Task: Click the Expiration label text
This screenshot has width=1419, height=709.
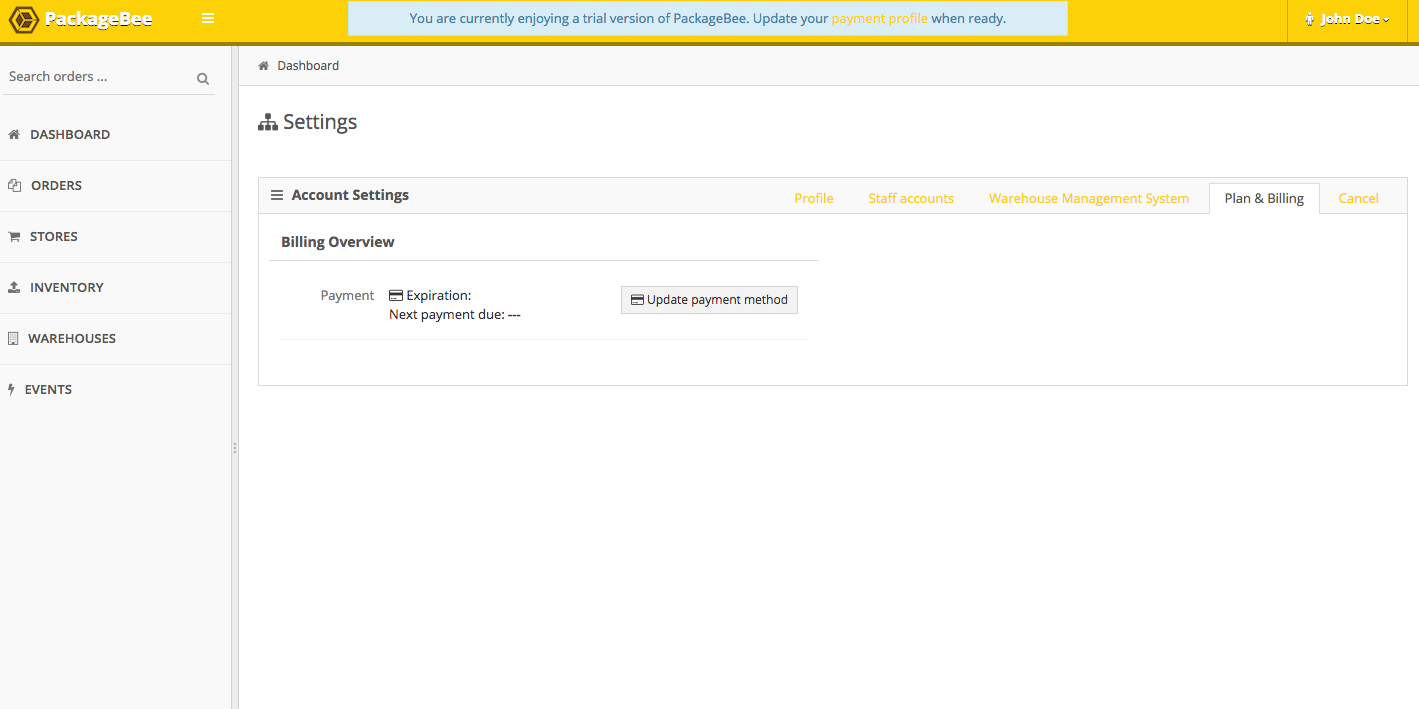Action: [439, 296]
